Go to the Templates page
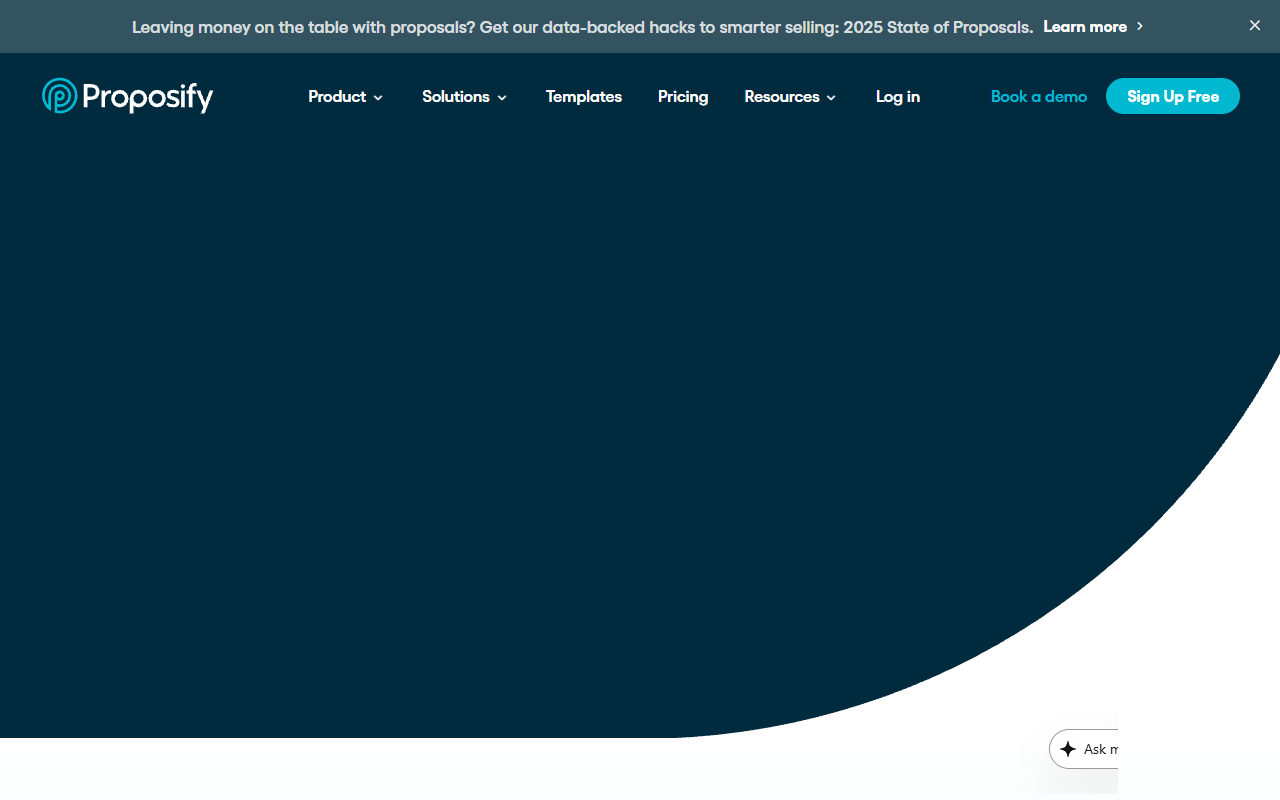 584,97
